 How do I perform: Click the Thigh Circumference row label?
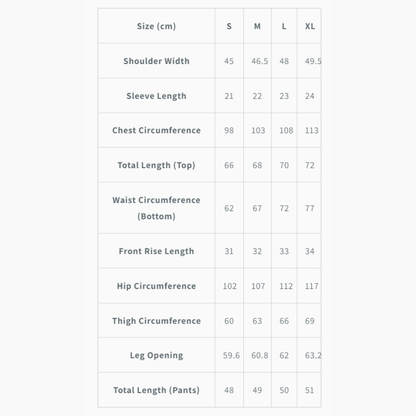pyautogui.click(x=156, y=321)
